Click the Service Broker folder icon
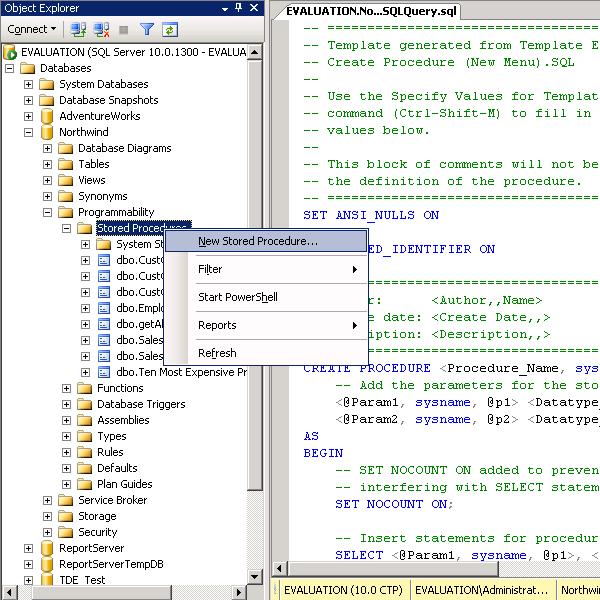The width and height of the screenshot is (600, 600). (x=65, y=501)
